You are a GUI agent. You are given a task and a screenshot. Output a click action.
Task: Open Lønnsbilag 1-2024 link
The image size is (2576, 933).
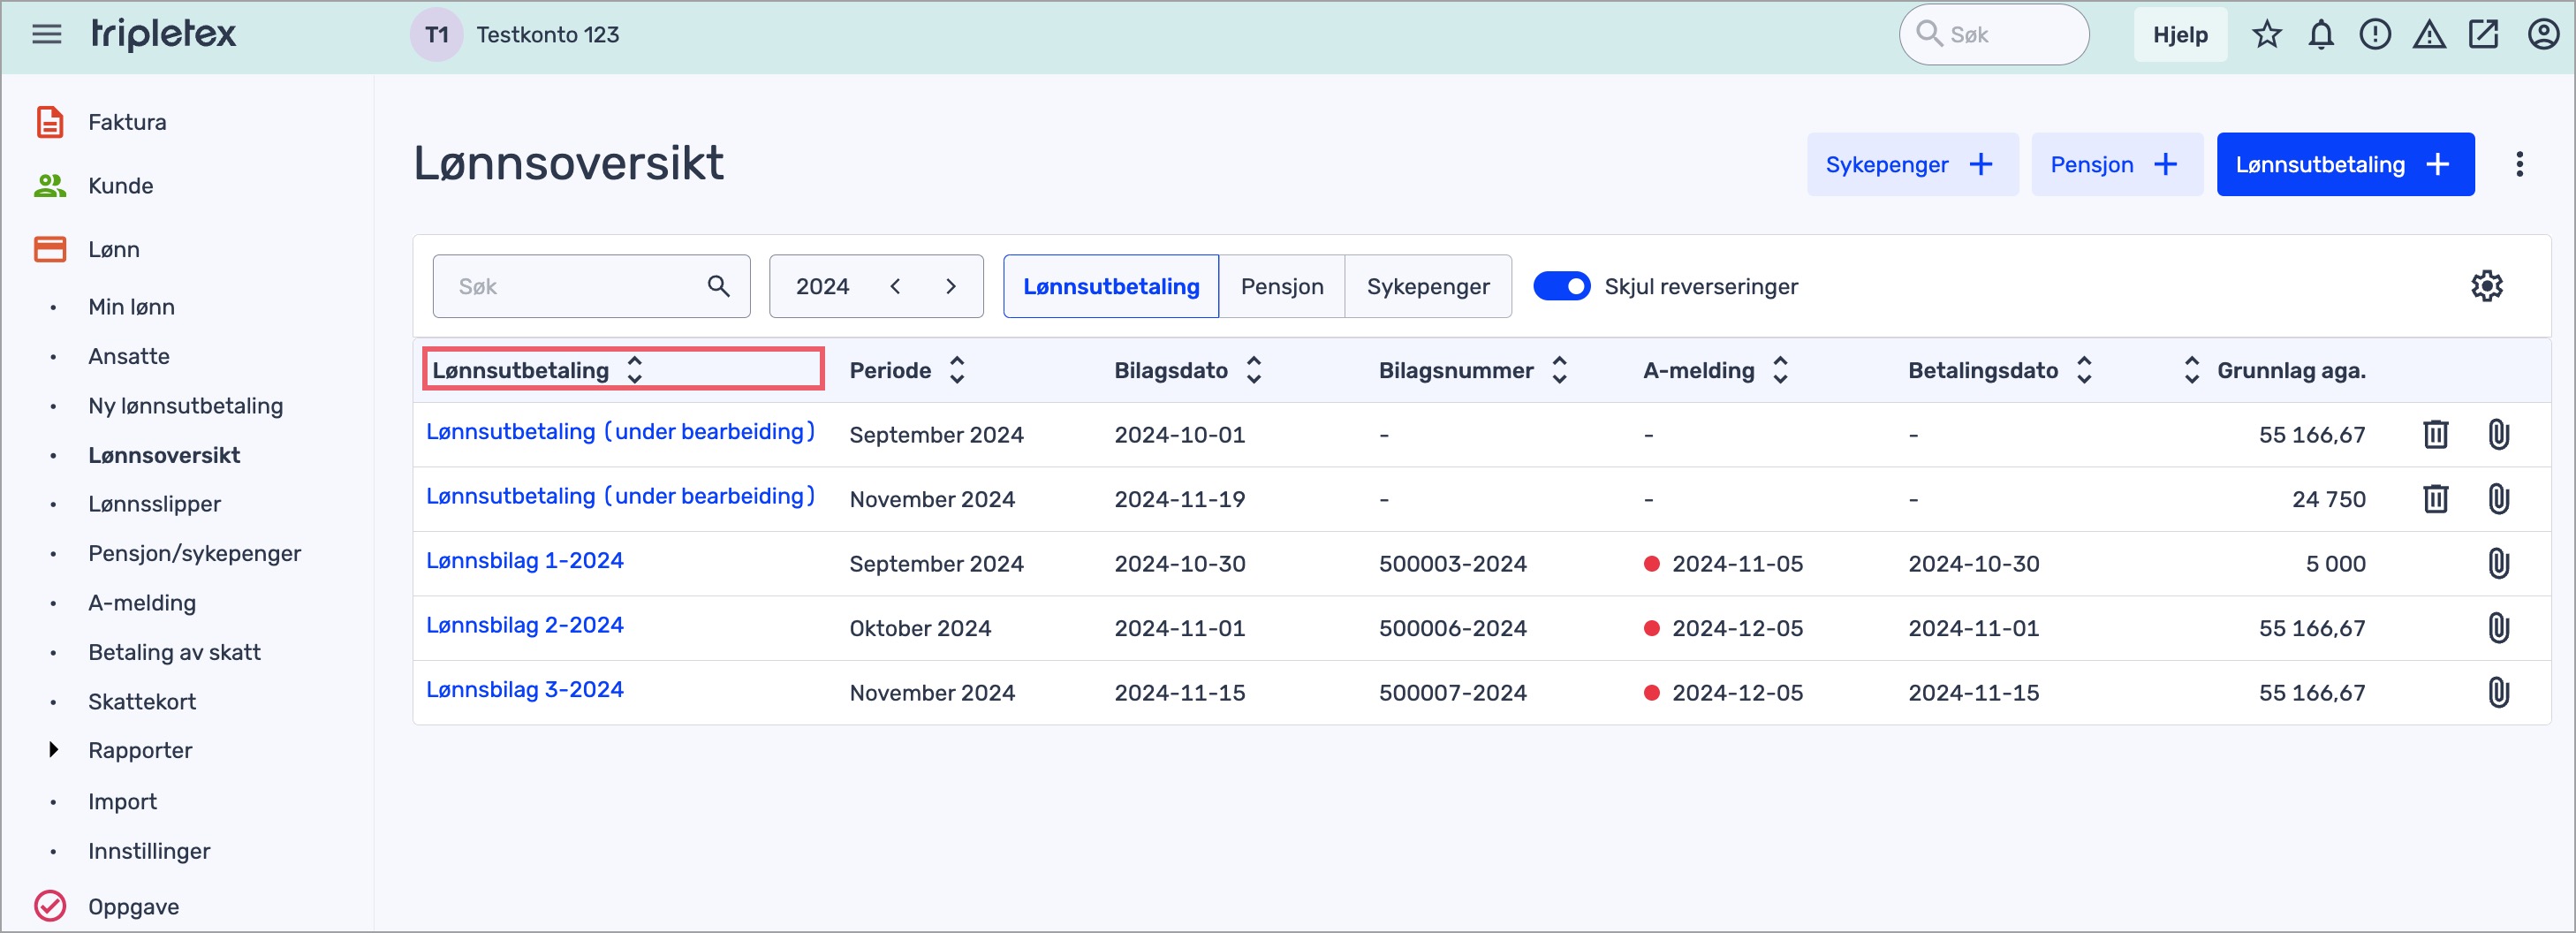point(524,560)
